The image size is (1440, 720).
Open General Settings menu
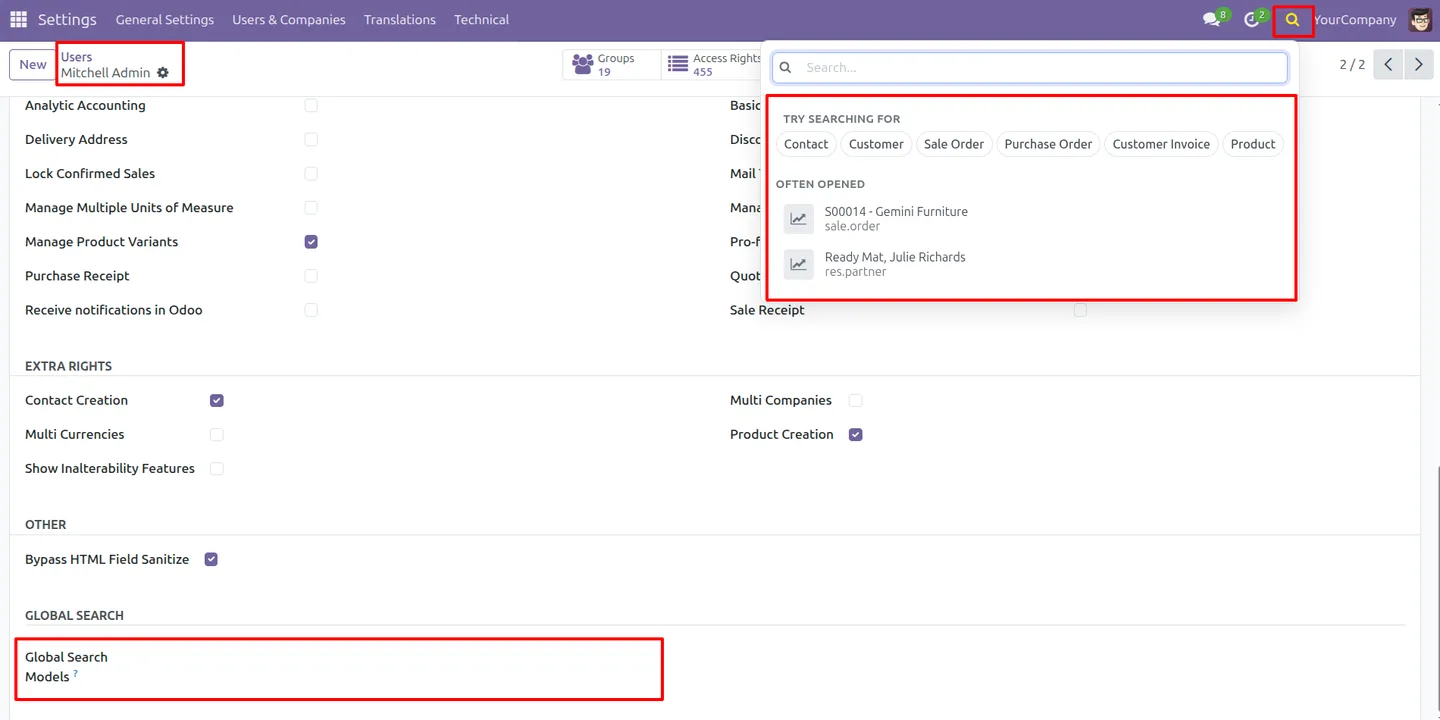click(x=165, y=19)
